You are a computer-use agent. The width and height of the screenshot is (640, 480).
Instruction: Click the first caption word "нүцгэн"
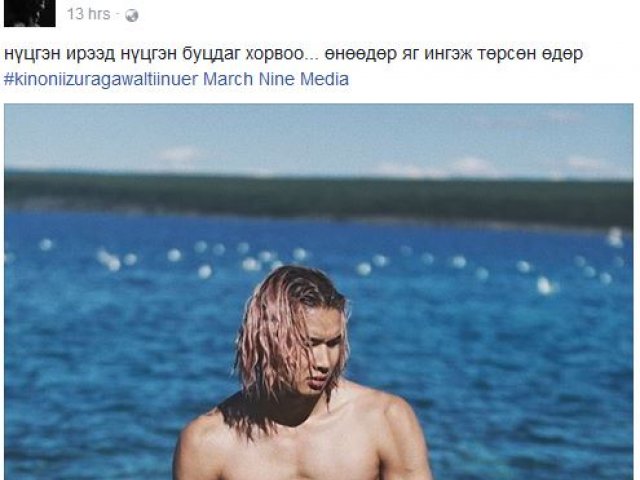32,55
